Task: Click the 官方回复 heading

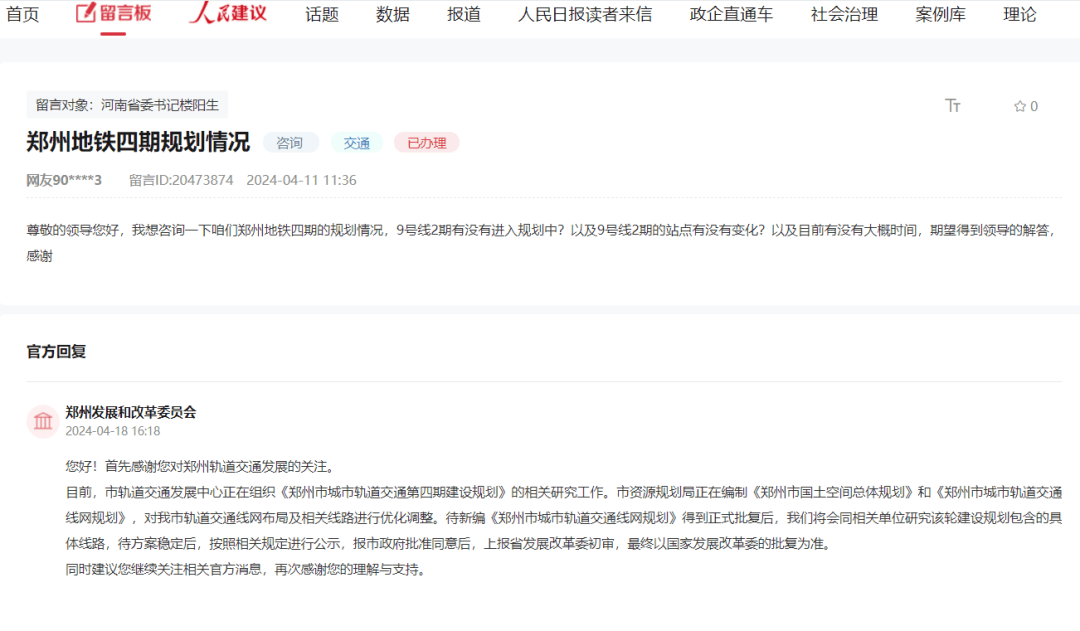Action: [x=56, y=351]
